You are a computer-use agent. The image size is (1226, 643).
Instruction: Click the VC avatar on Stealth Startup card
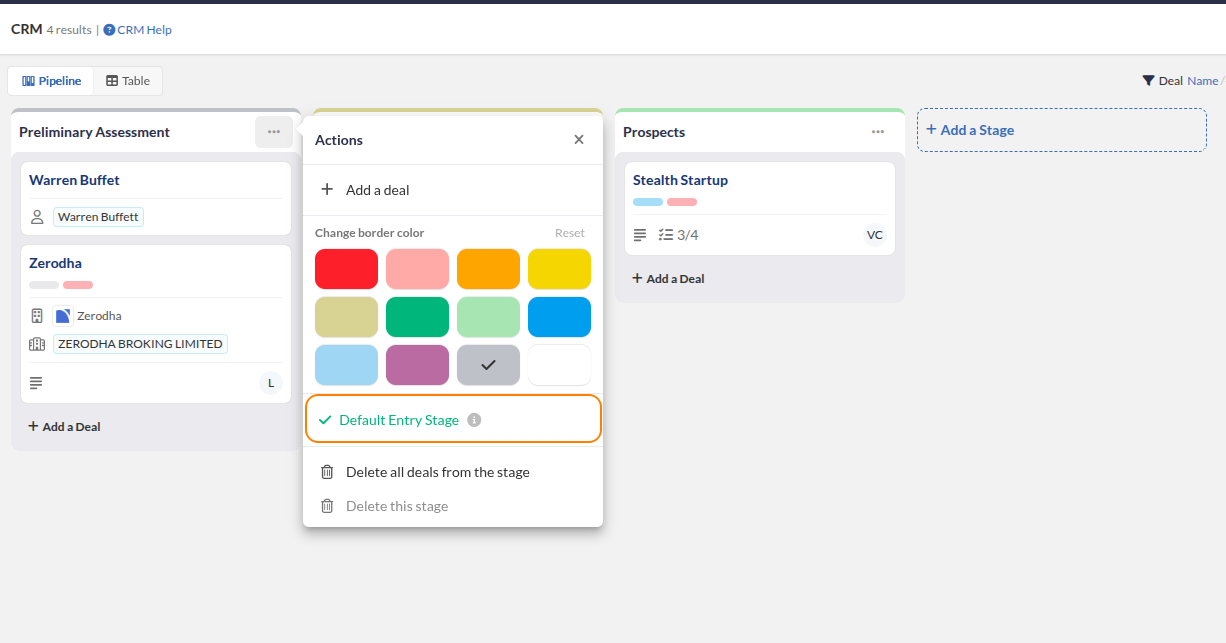(x=874, y=235)
